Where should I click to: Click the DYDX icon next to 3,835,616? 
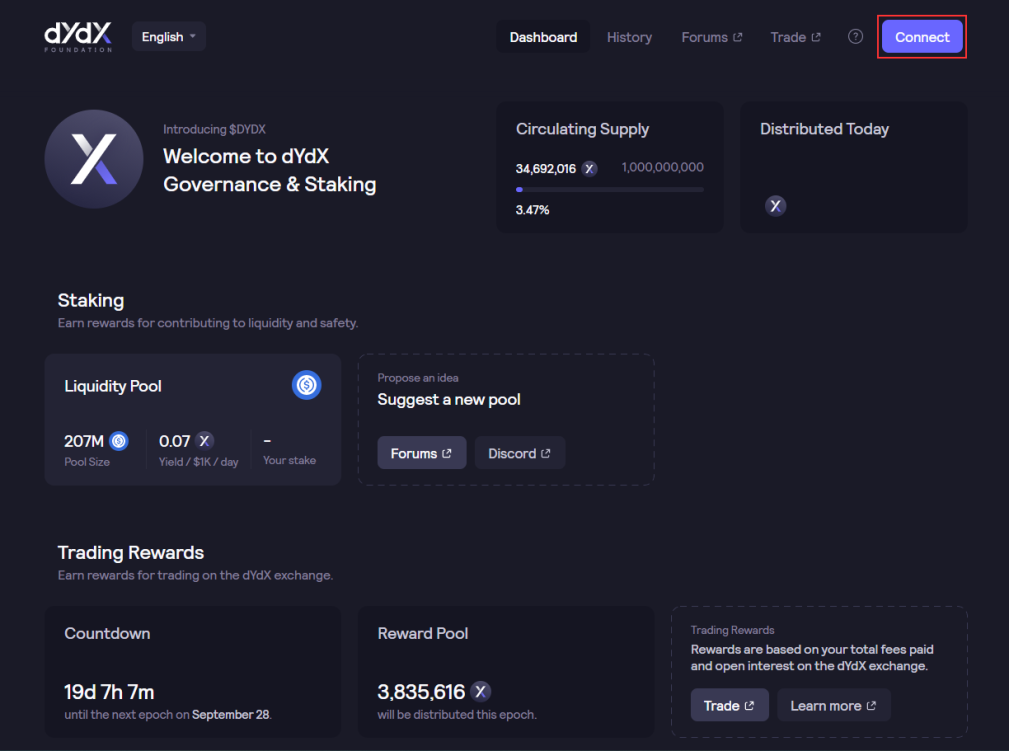[480, 692]
